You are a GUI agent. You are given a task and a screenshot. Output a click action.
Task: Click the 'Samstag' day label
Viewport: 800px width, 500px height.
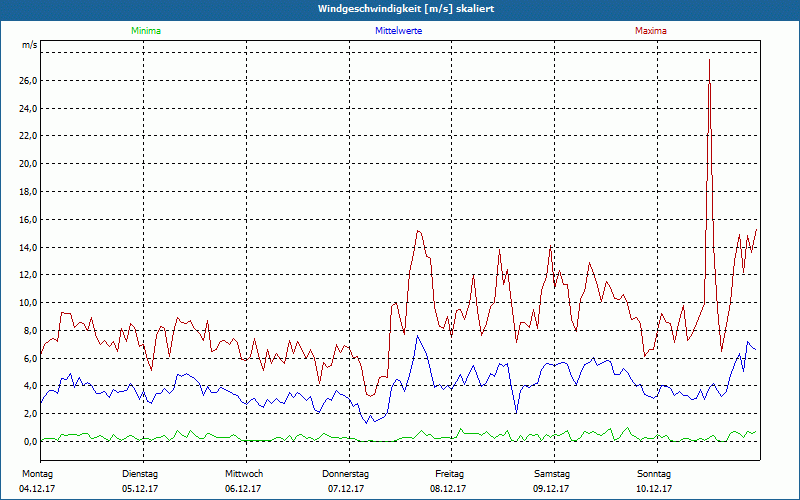coord(552,474)
